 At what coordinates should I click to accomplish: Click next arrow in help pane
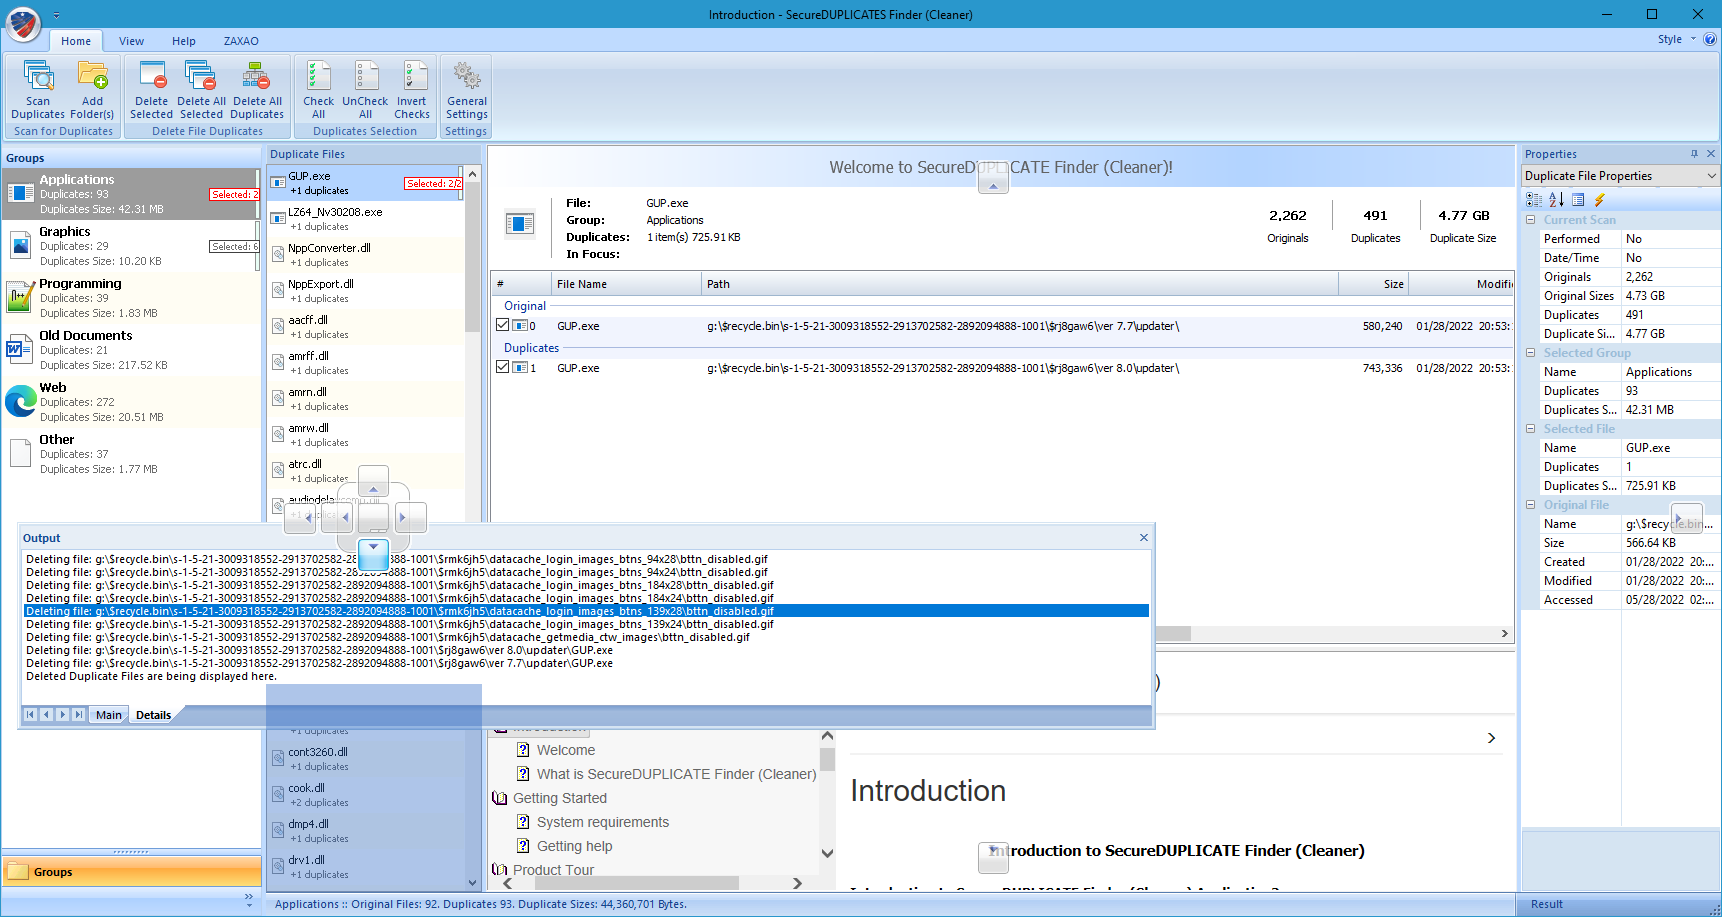(1491, 738)
